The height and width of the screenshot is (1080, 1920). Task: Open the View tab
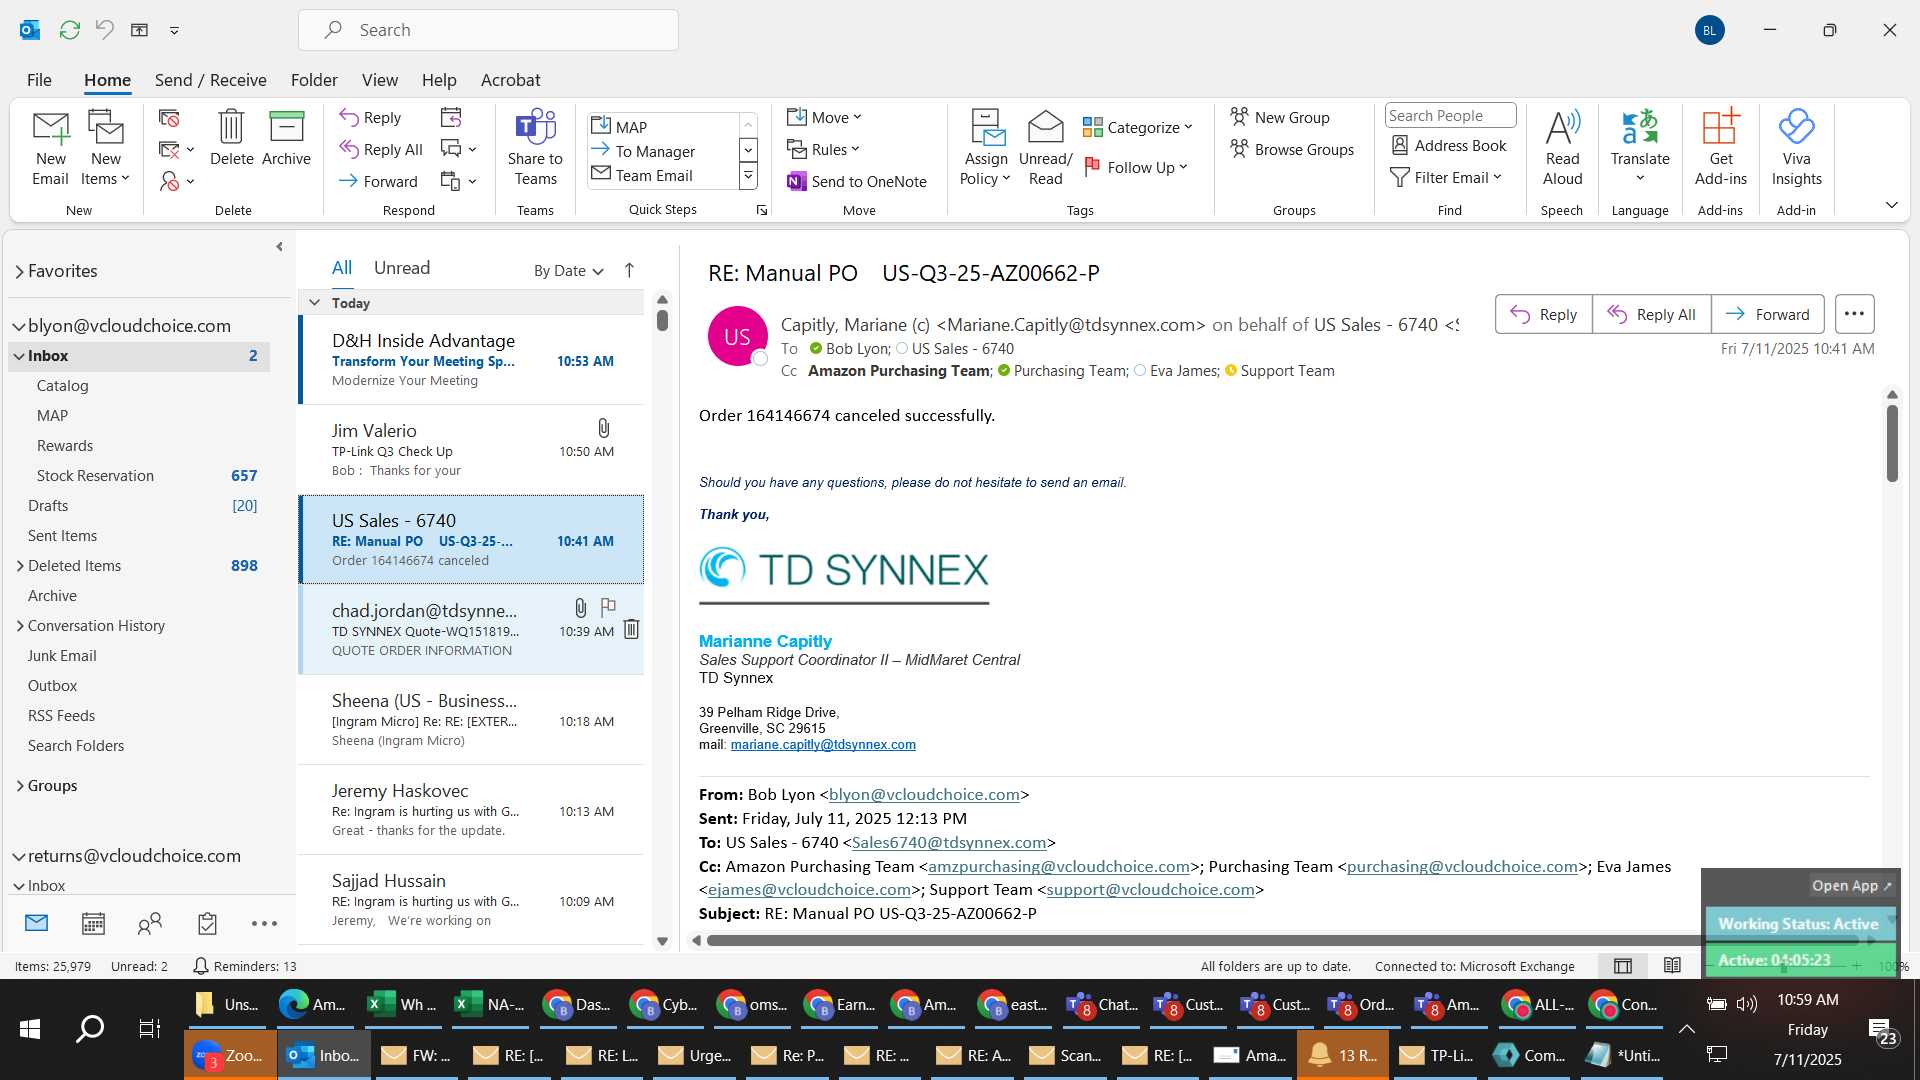point(379,80)
